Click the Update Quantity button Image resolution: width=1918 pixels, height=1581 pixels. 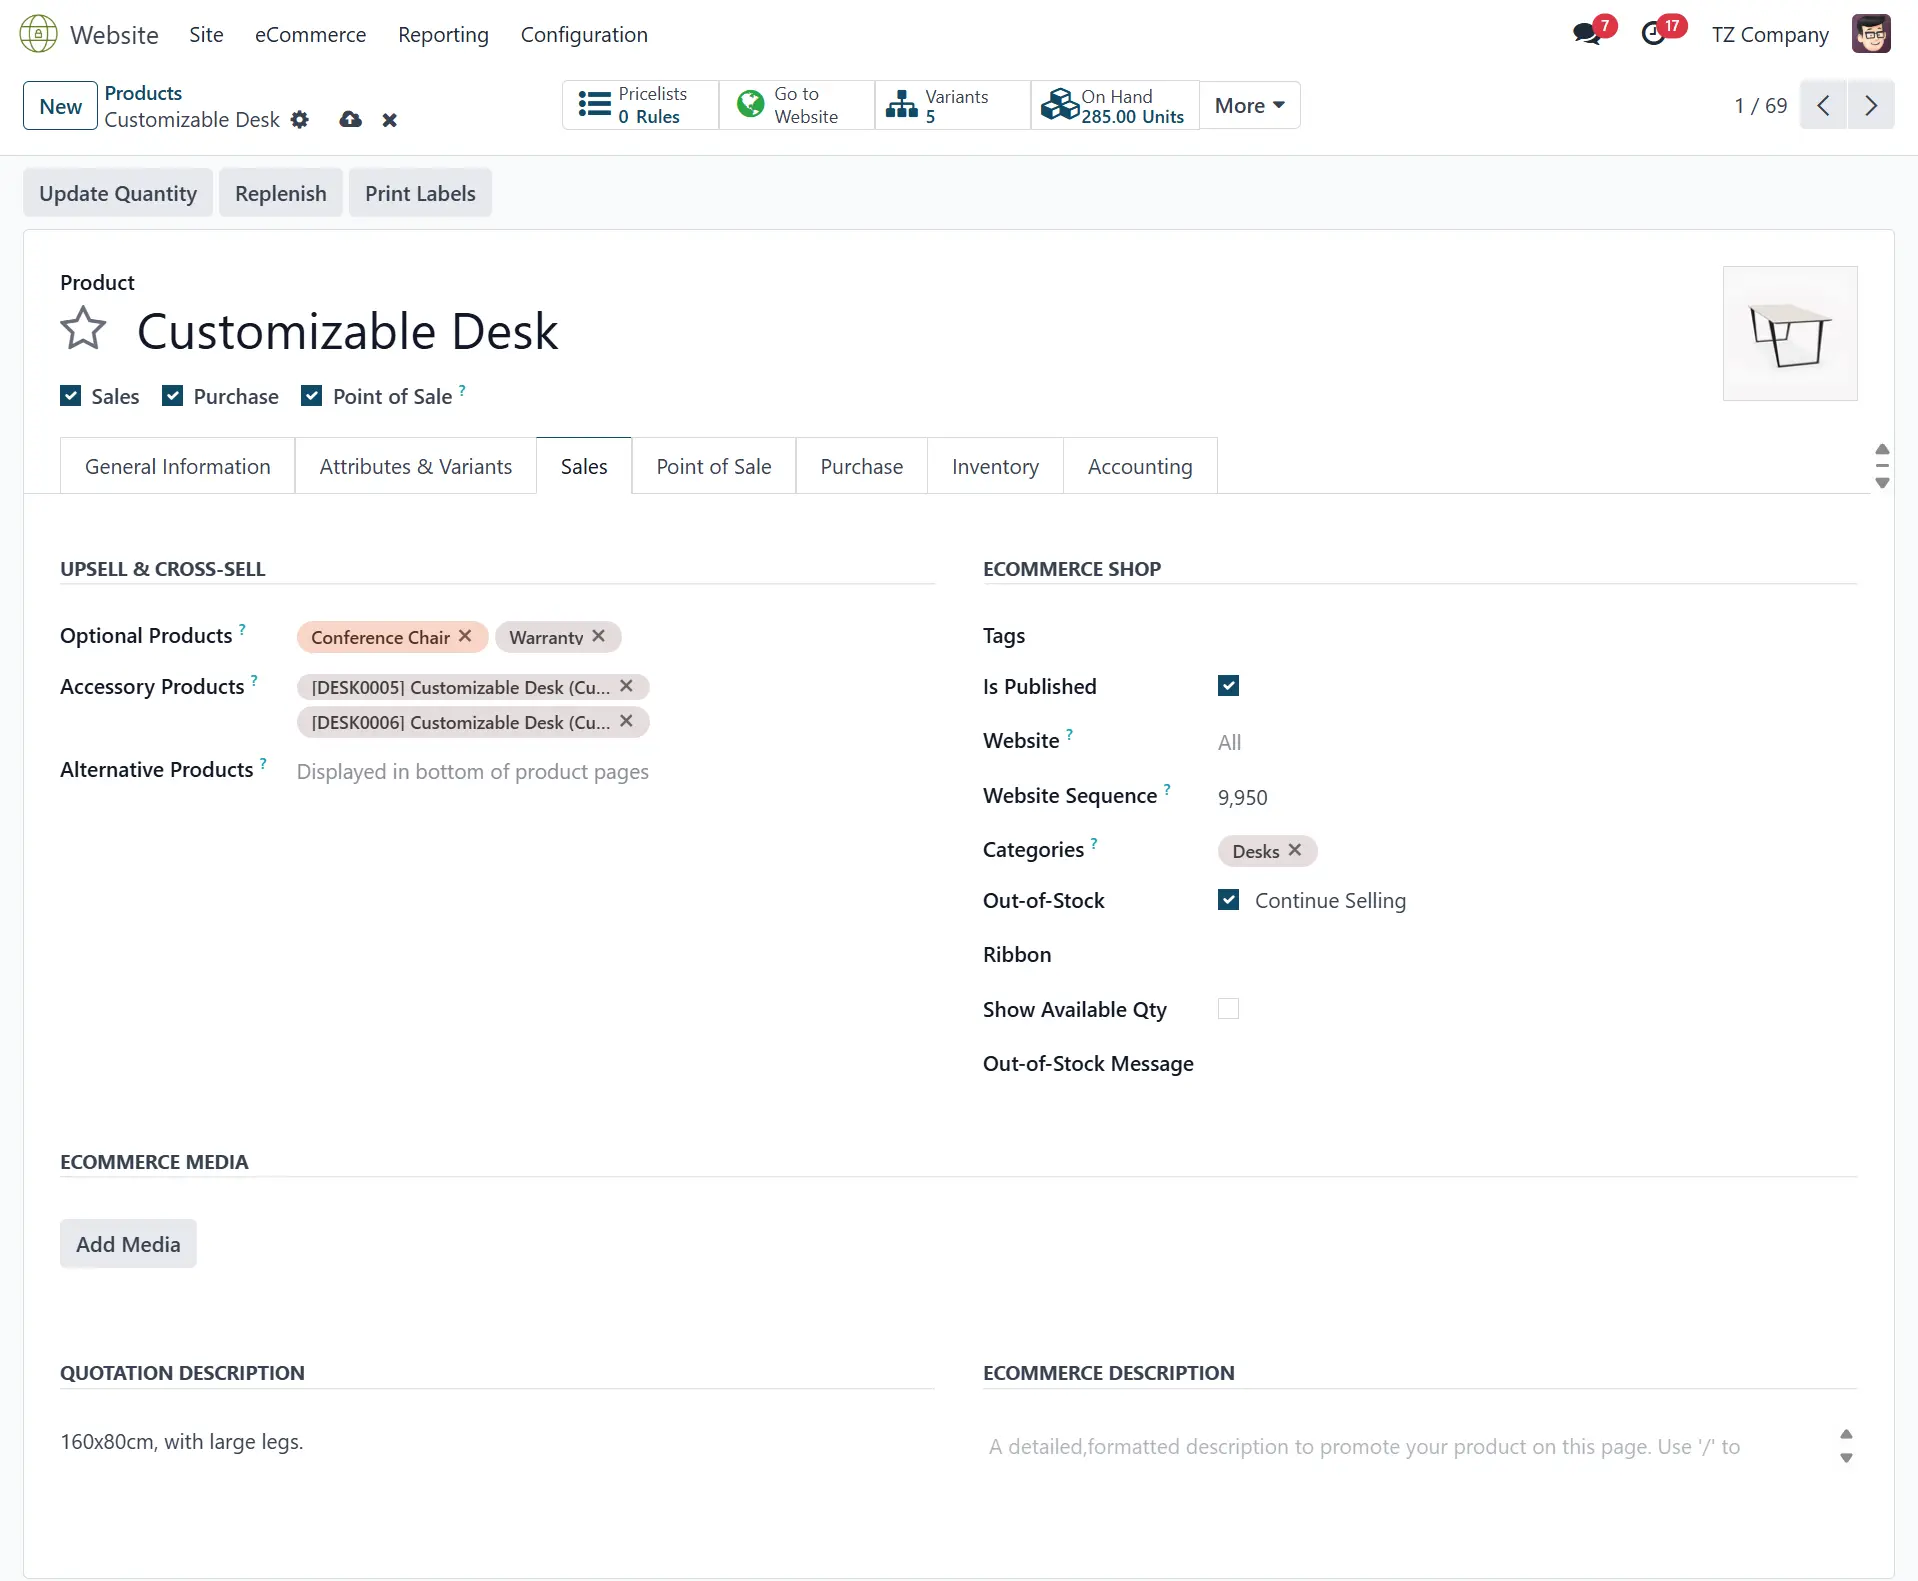118,193
